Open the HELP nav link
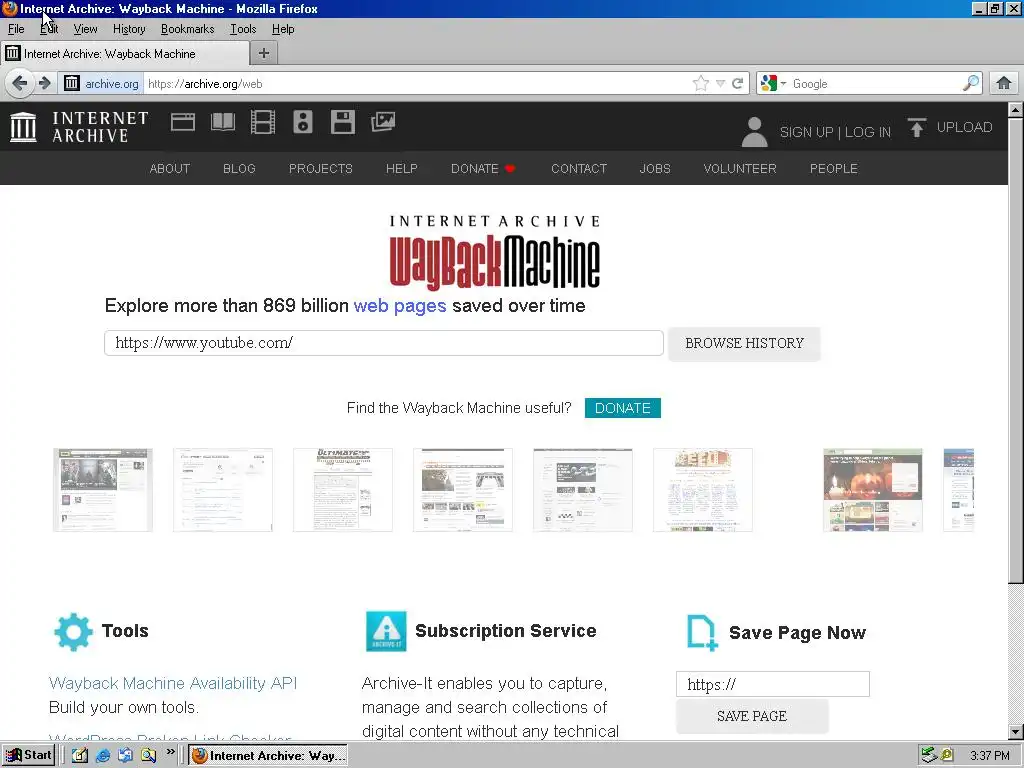1024x768 pixels. [x=402, y=168]
